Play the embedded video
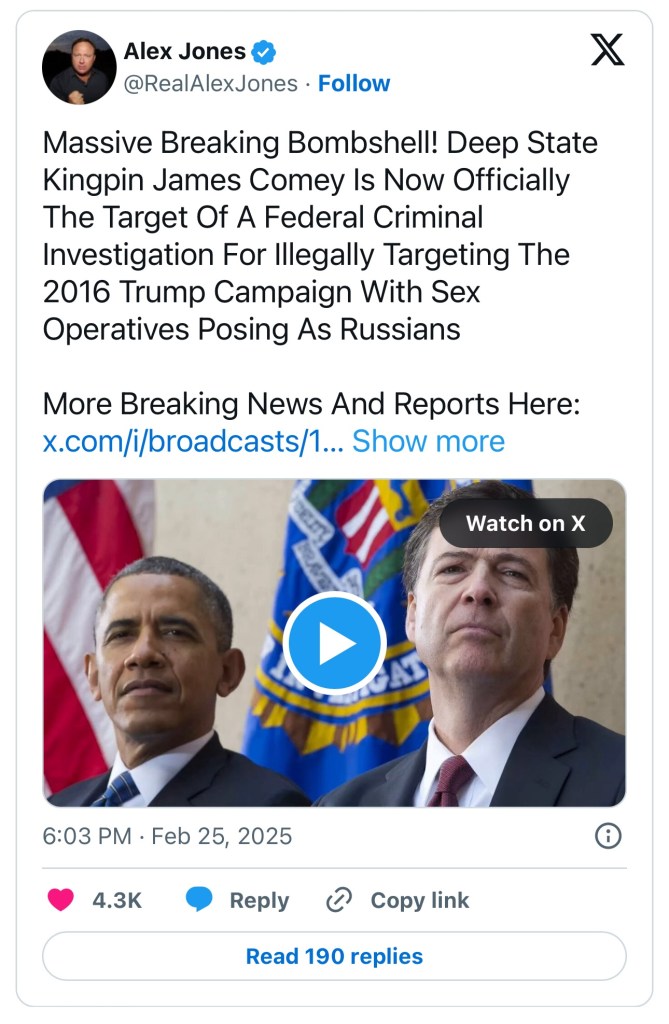The height and width of the screenshot is (1024, 669). (x=334, y=643)
